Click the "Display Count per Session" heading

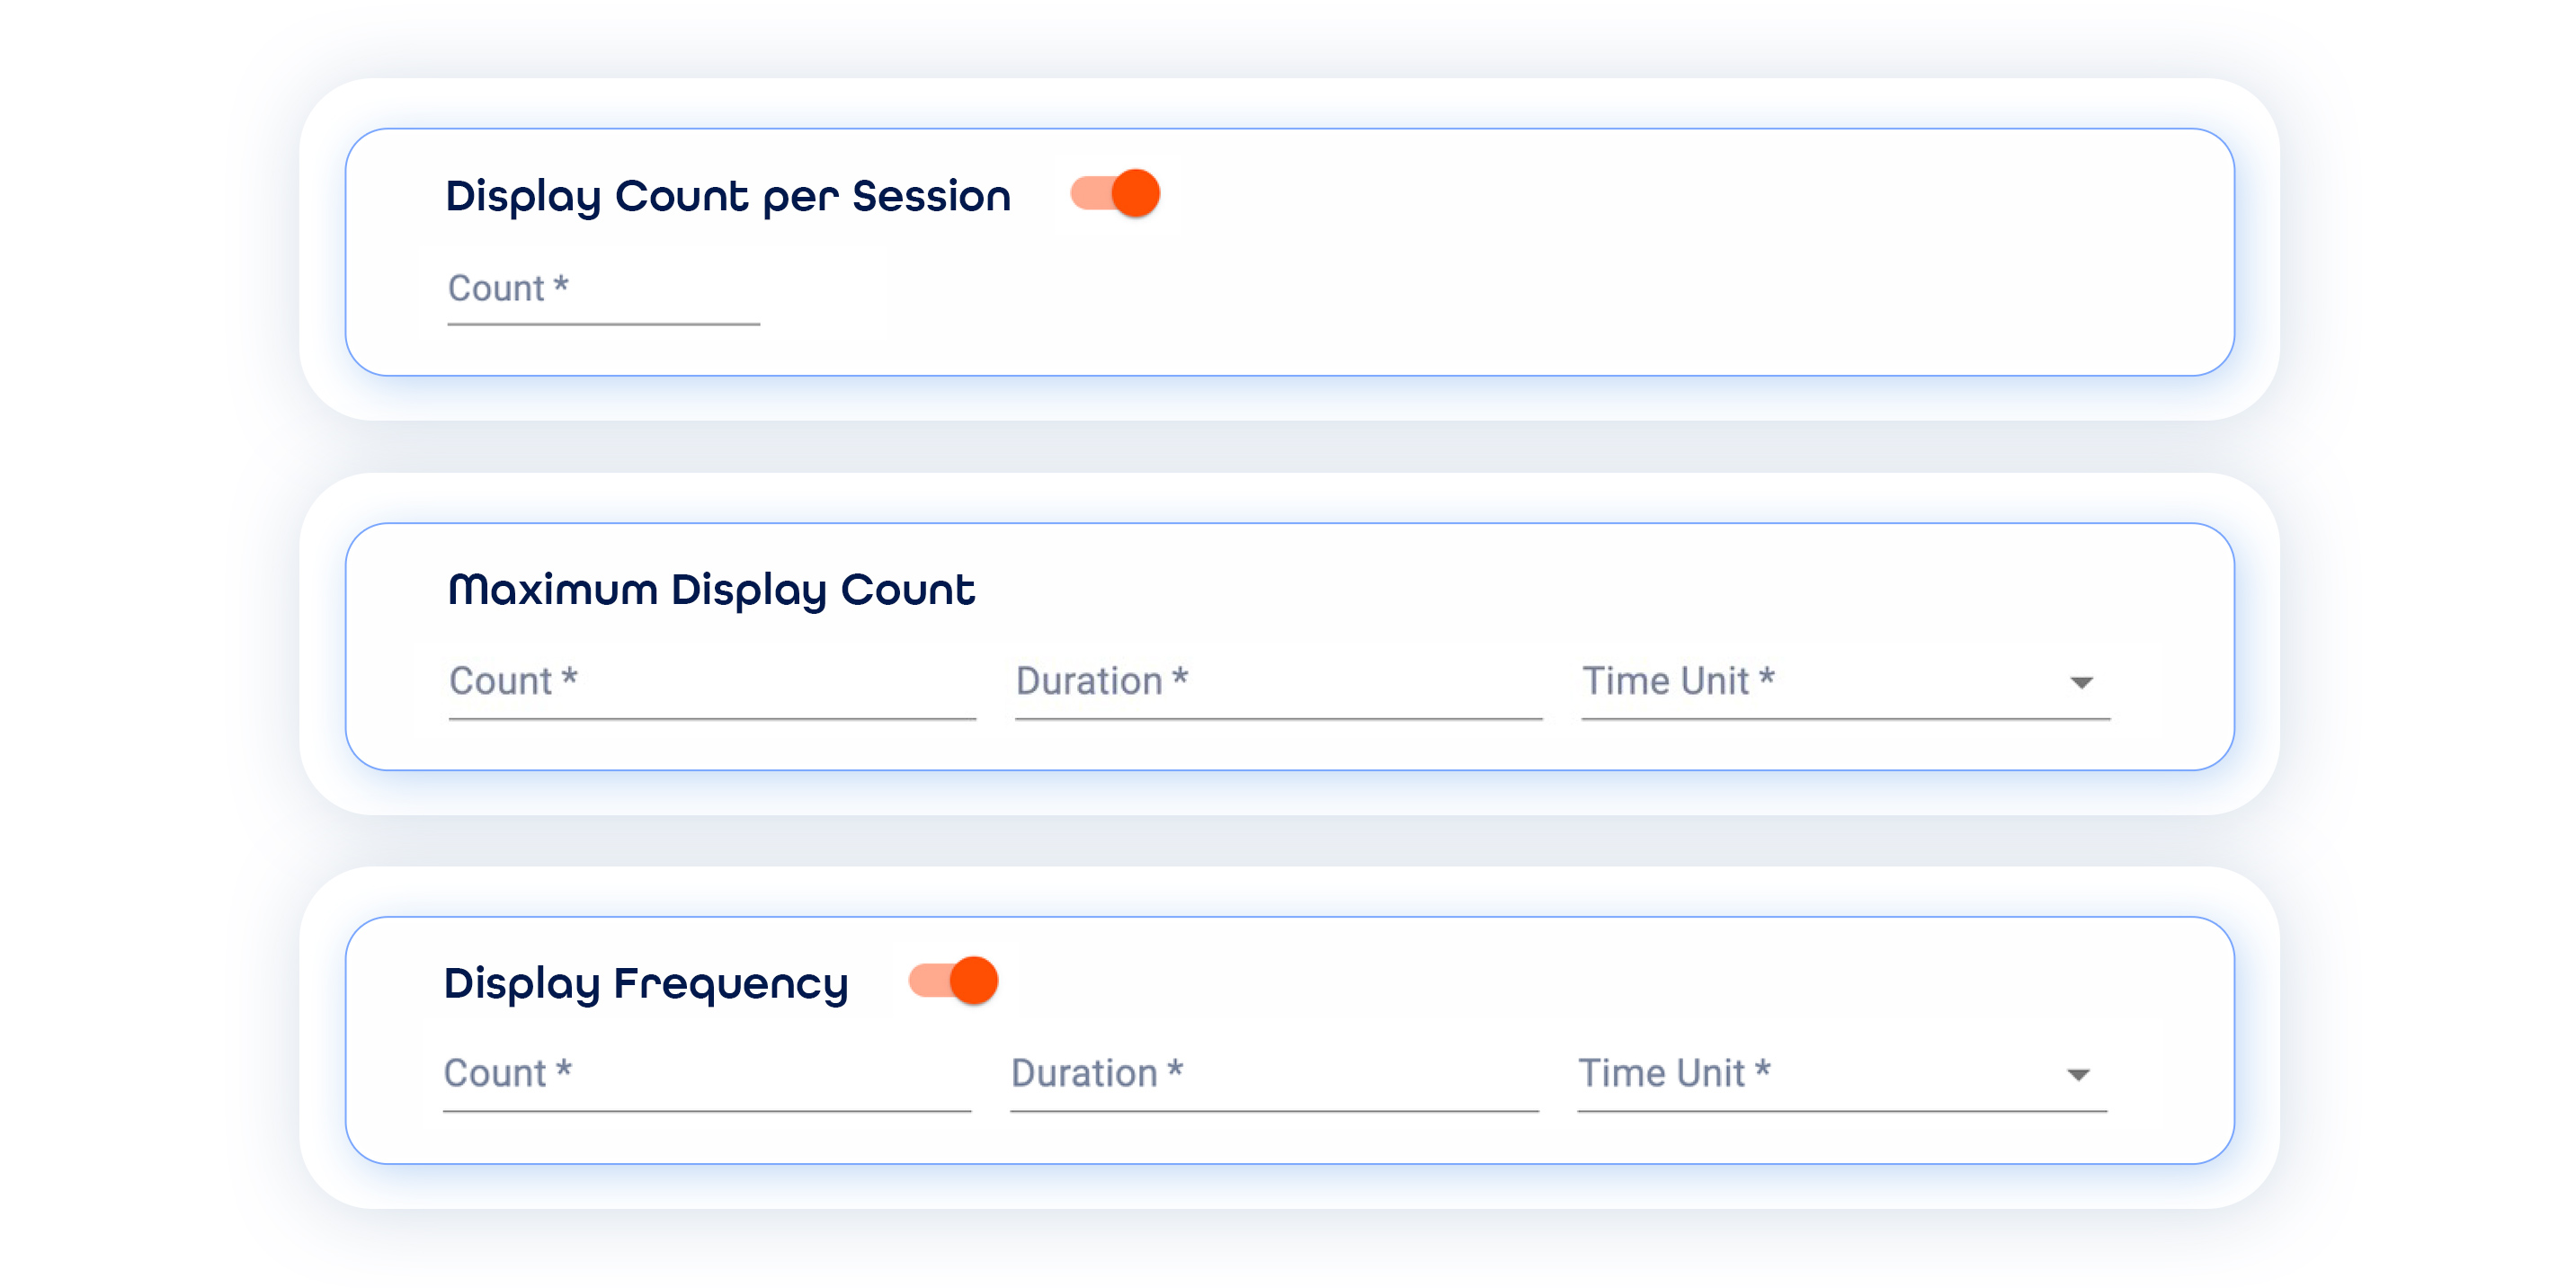click(x=728, y=196)
